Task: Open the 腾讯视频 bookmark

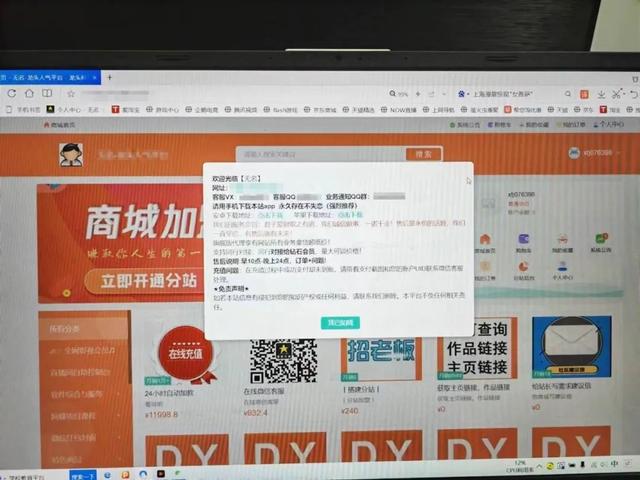Action: click(x=241, y=109)
